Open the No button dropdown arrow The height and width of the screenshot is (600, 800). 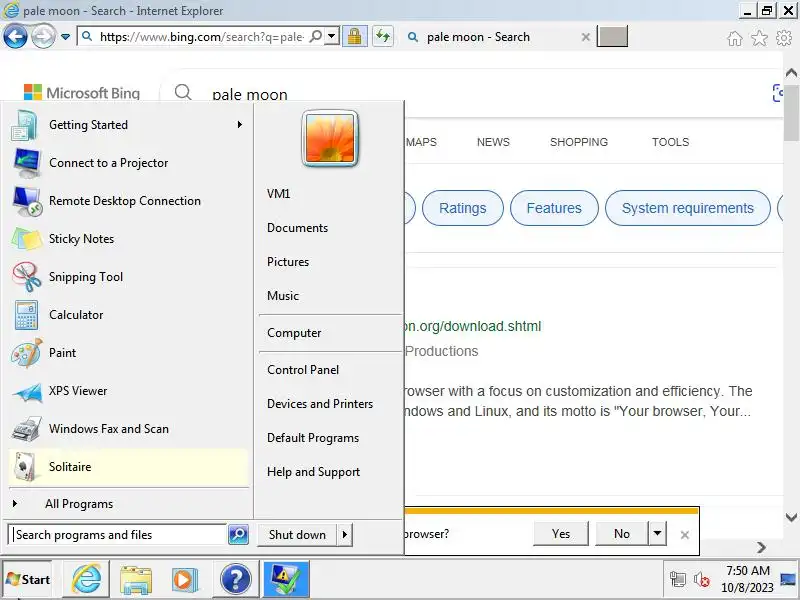click(657, 534)
